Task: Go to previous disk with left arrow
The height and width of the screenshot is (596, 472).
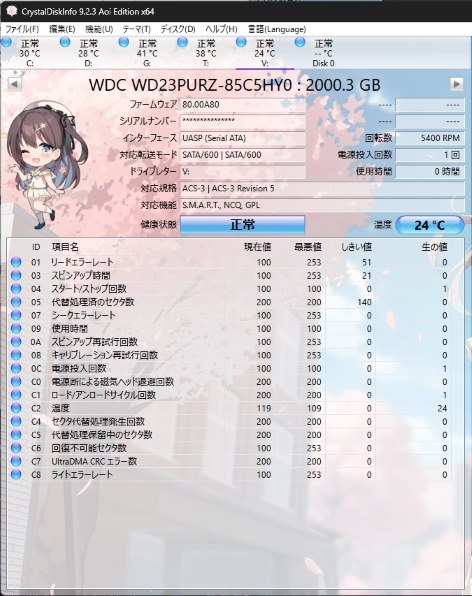Action: [14, 84]
